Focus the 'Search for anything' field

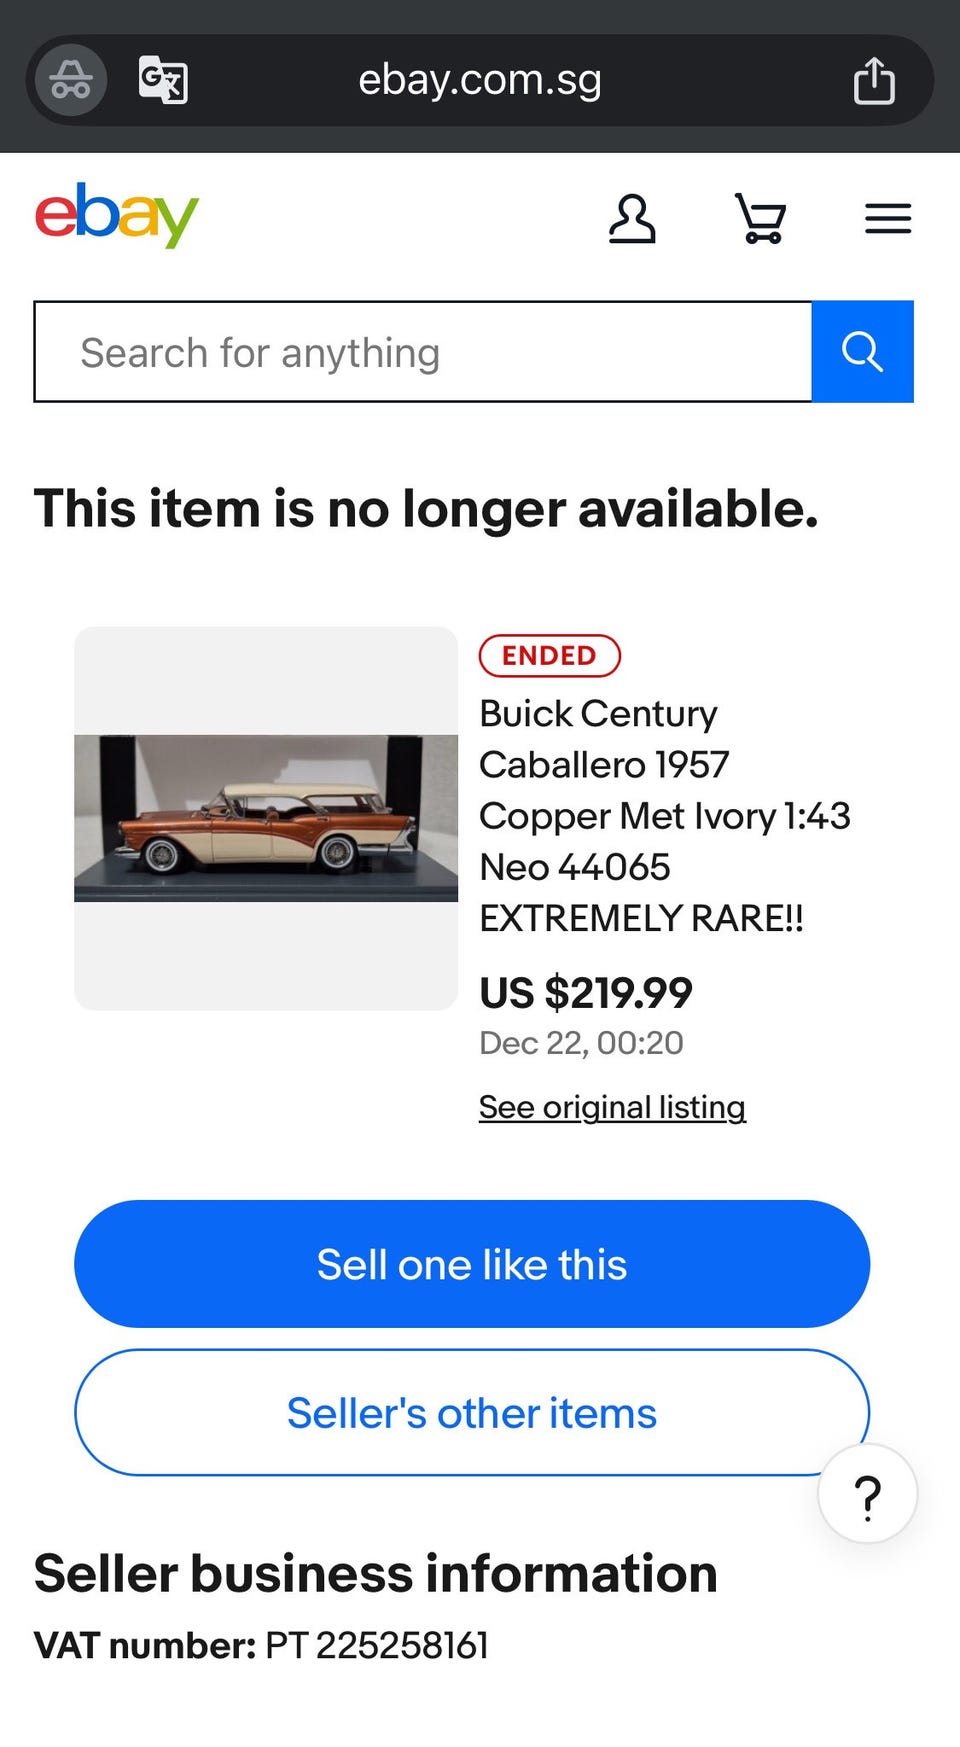point(423,352)
